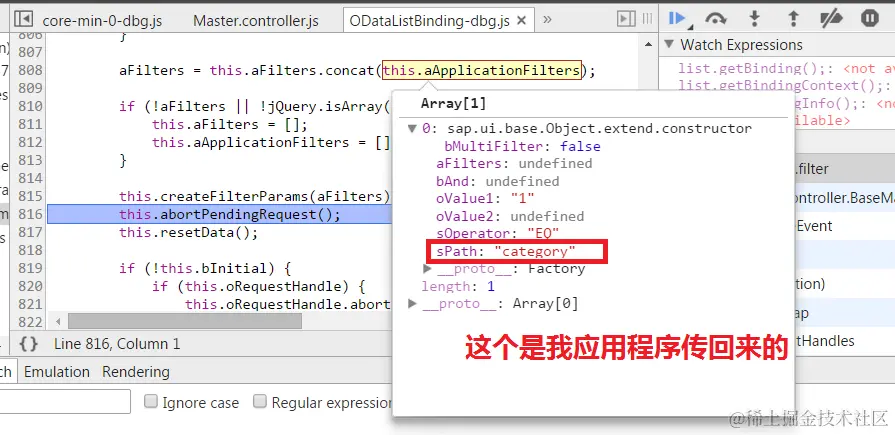Image resolution: width=895 pixels, height=435 pixels.
Task: Switch to the Master.controller.js tab
Action: click(x=256, y=21)
